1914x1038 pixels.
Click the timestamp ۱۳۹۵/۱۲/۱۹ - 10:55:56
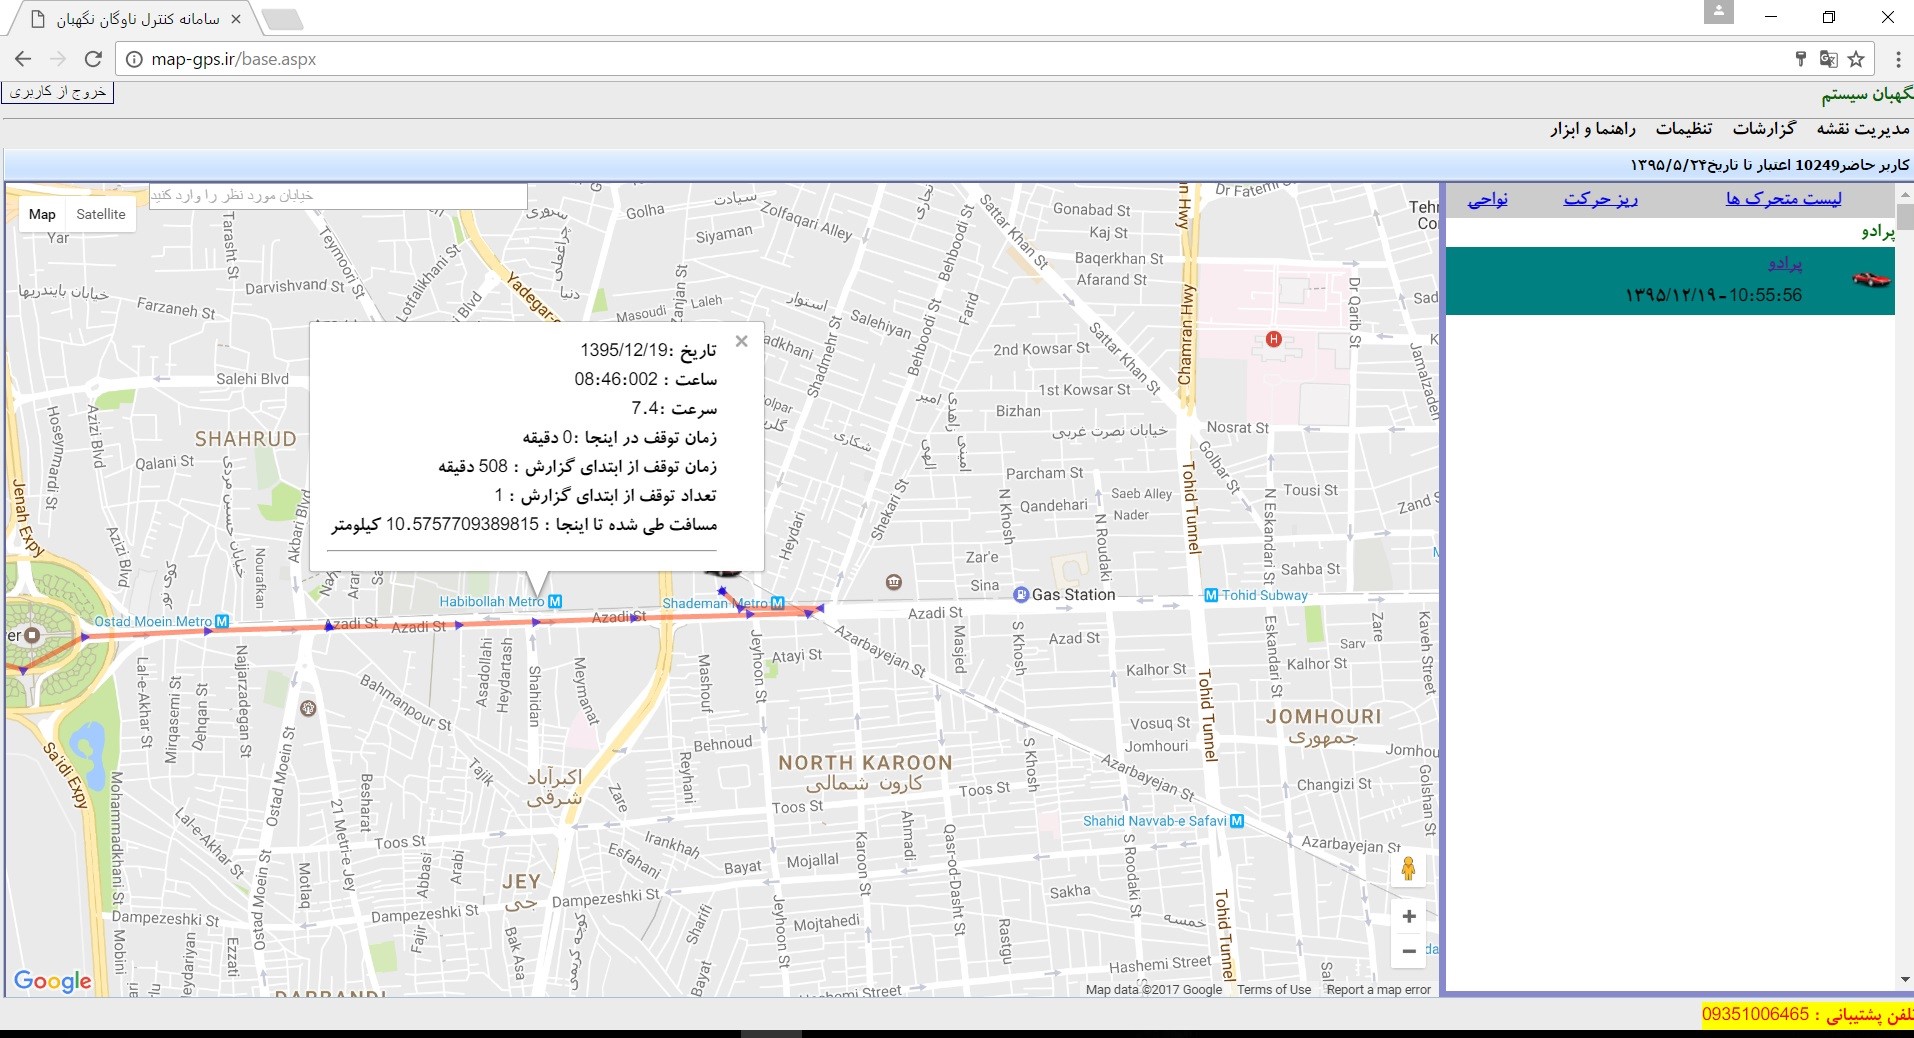click(x=1712, y=295)
